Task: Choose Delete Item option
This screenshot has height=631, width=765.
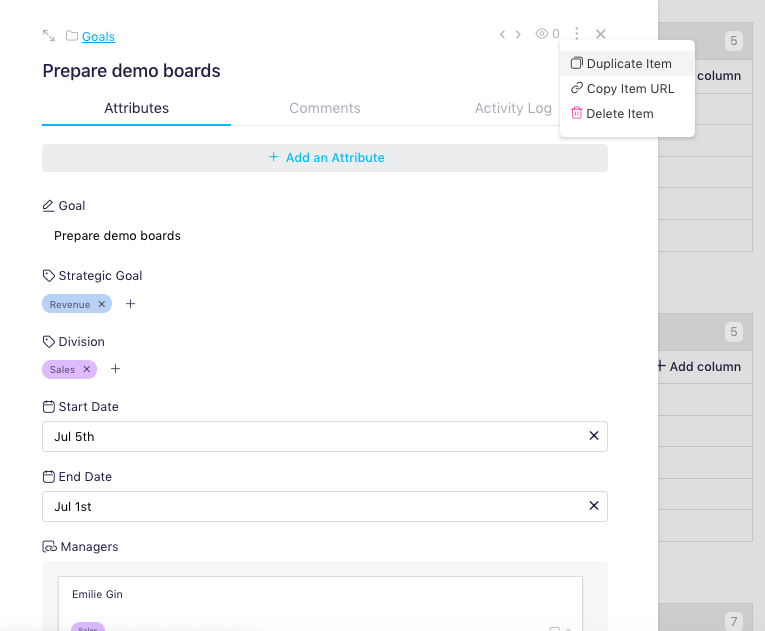Action: point(627,113)
